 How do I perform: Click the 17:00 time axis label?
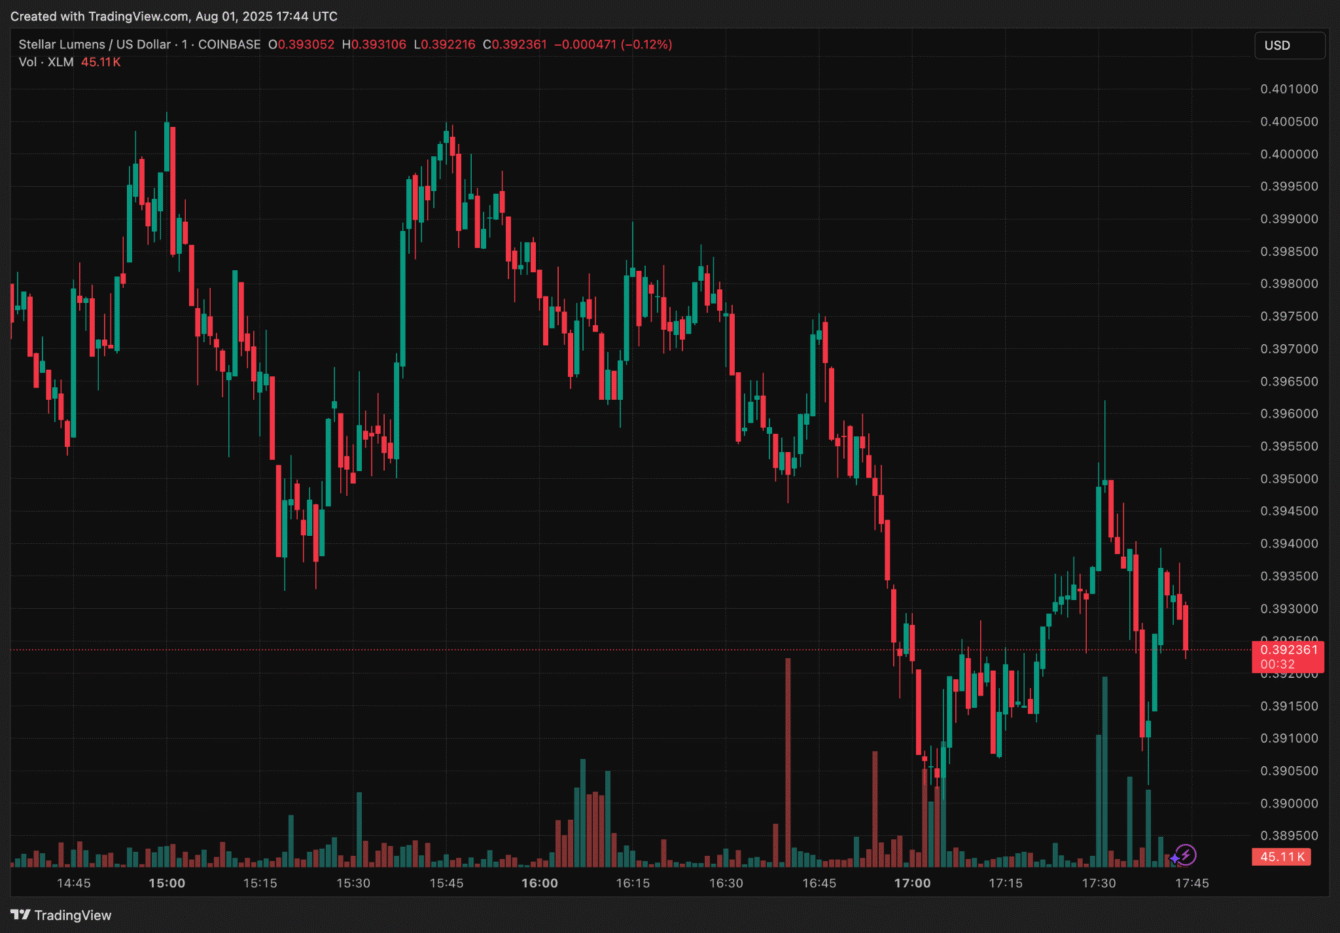tap(912, 883)
